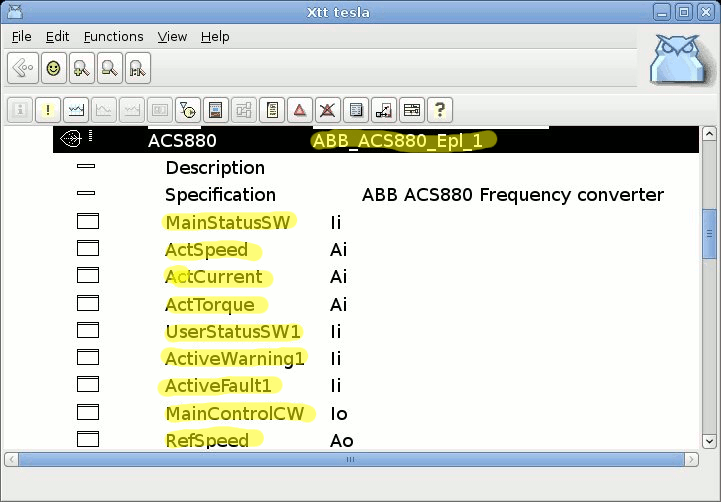Click the red triangle alarm icon
The image size is (721, 502).
[x=300, y=110]
